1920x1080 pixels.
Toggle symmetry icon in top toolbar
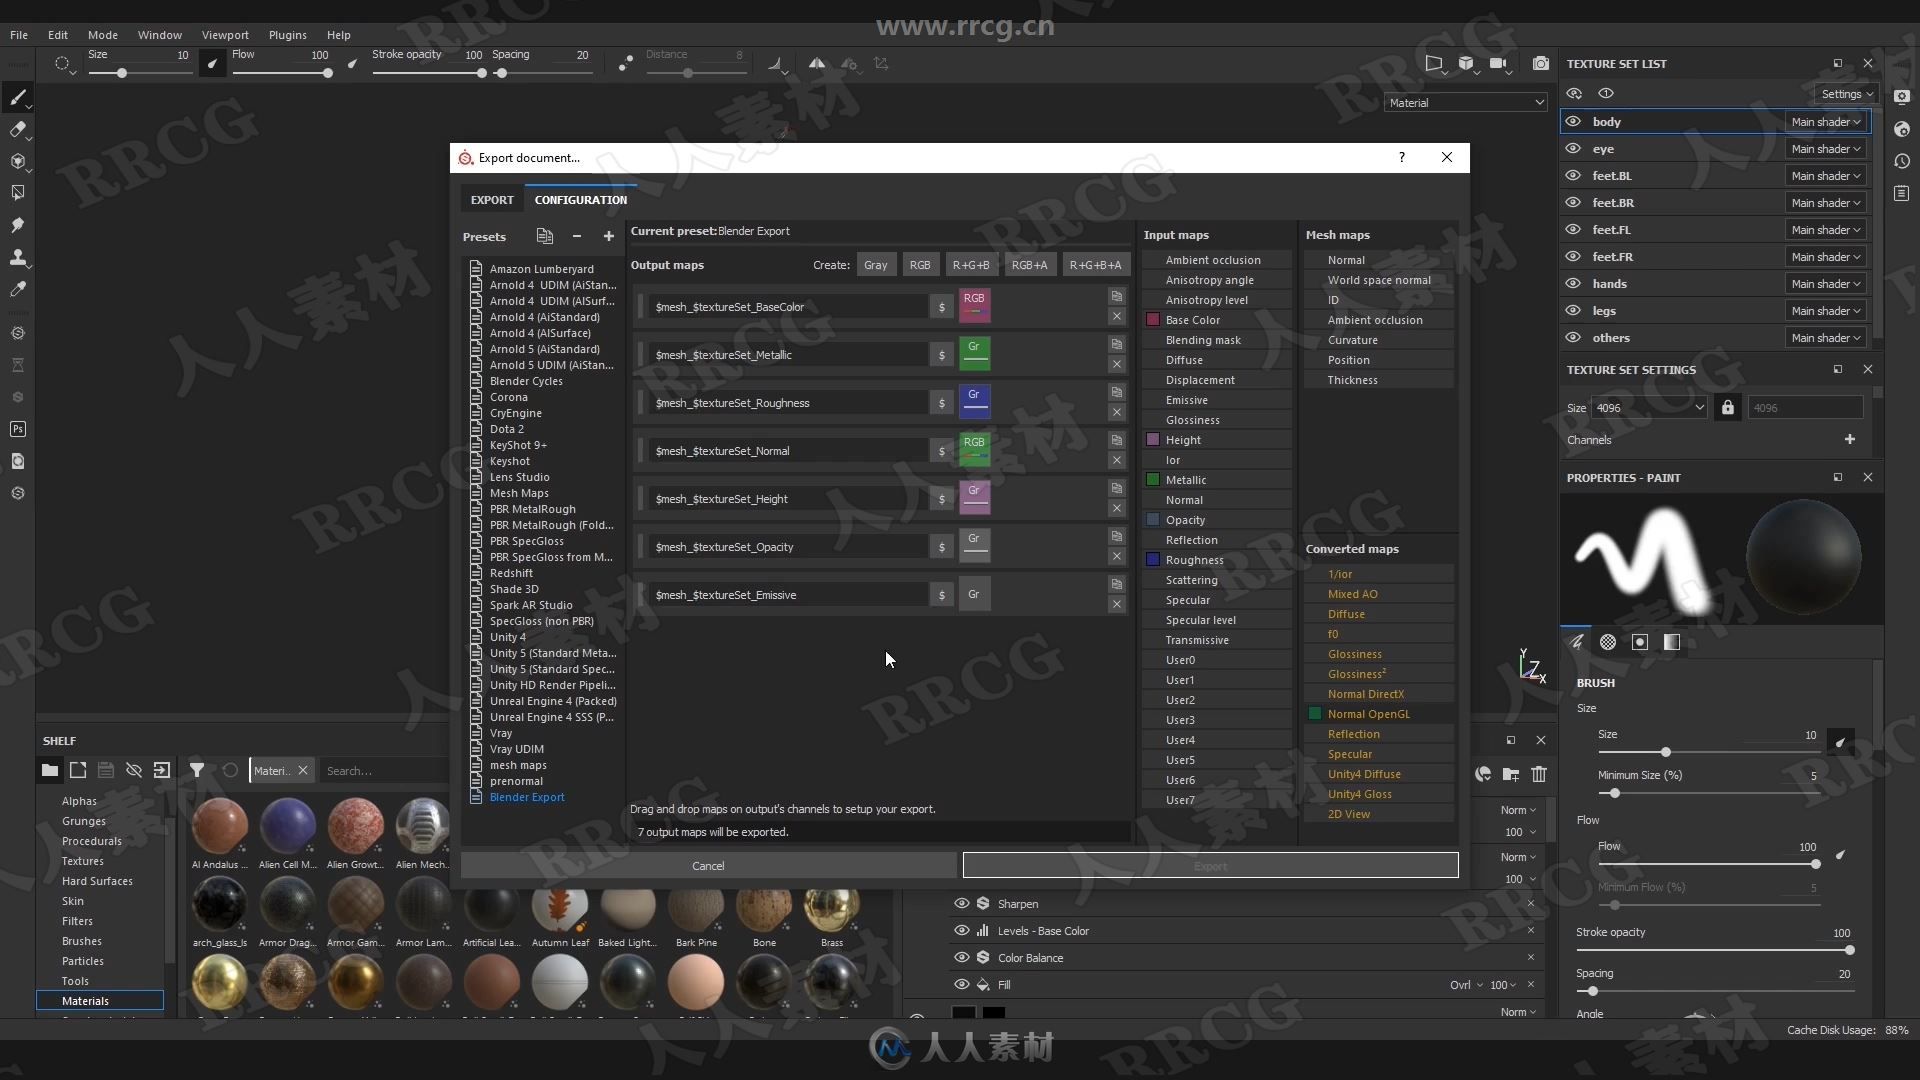[817, 63]
